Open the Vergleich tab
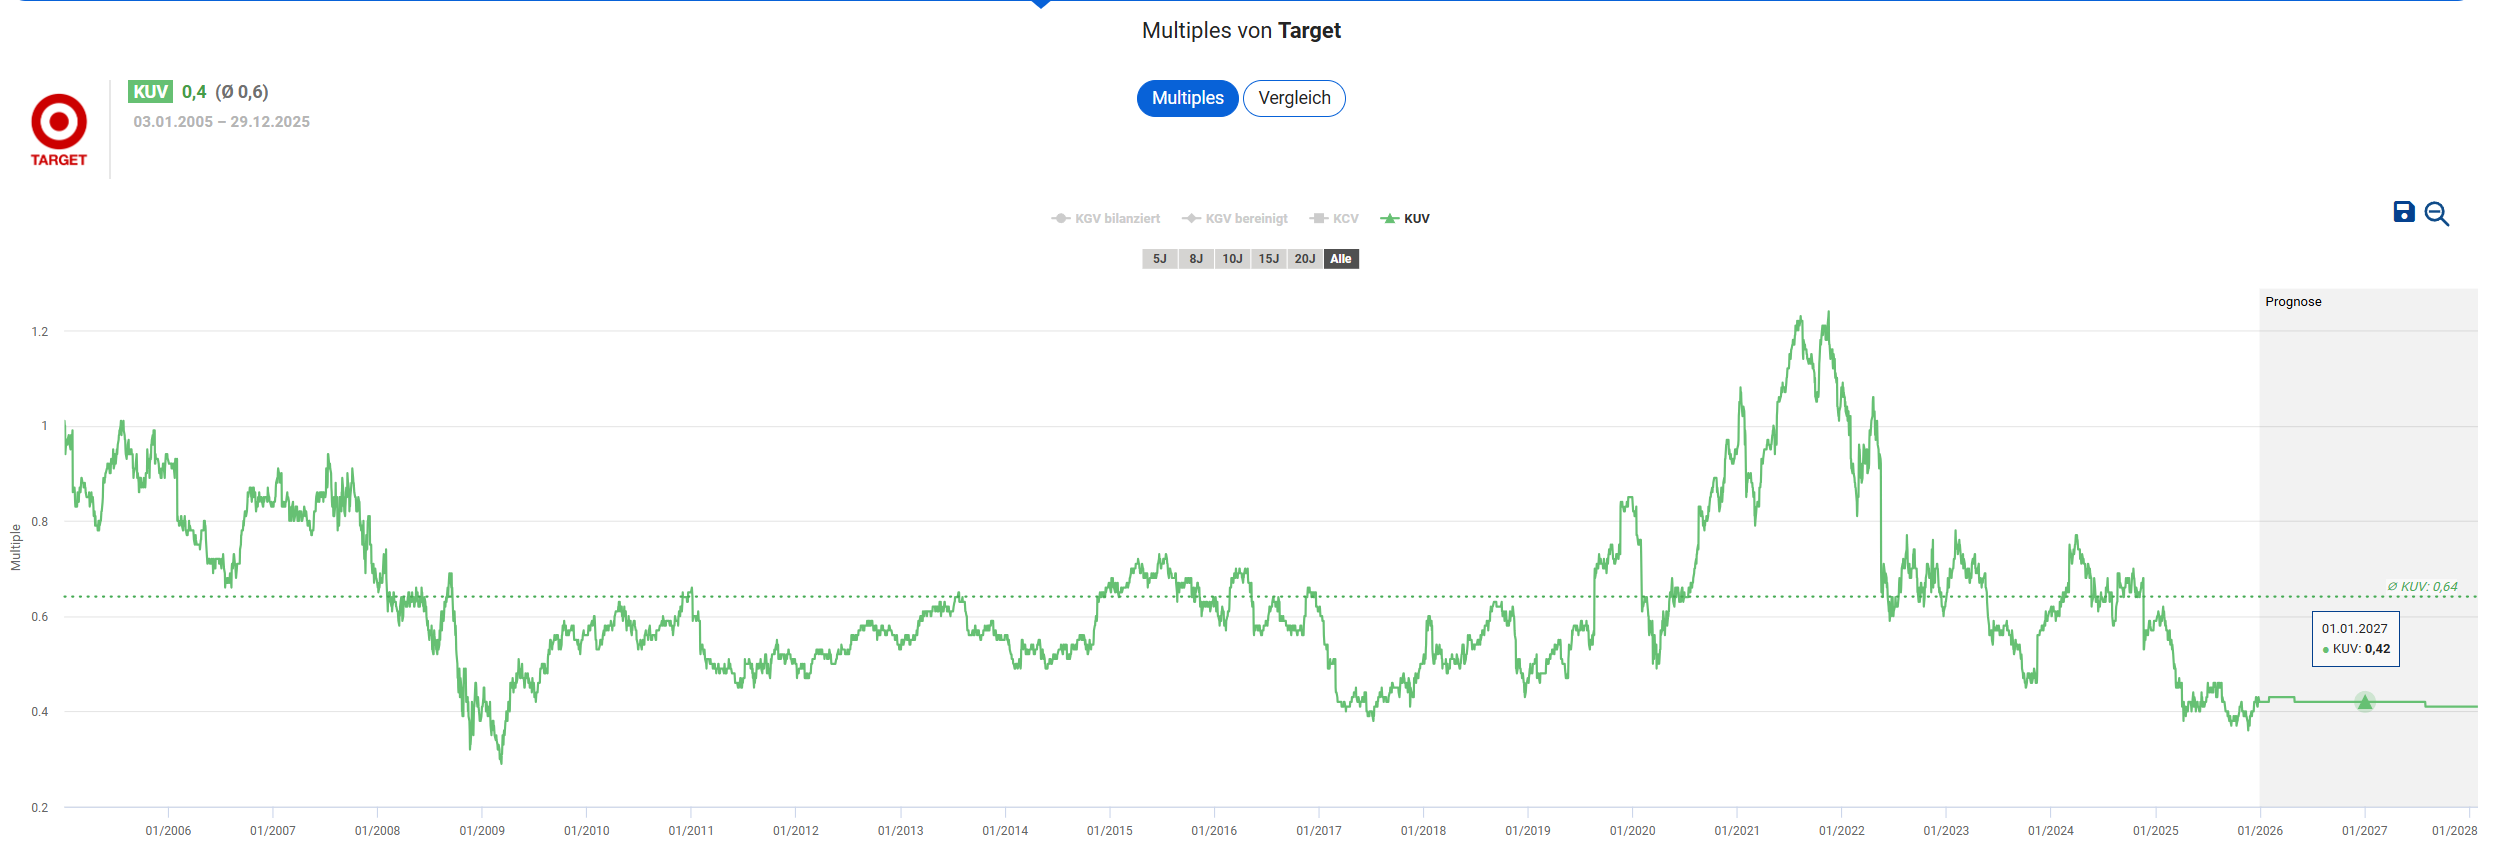 click(1294, 98)
